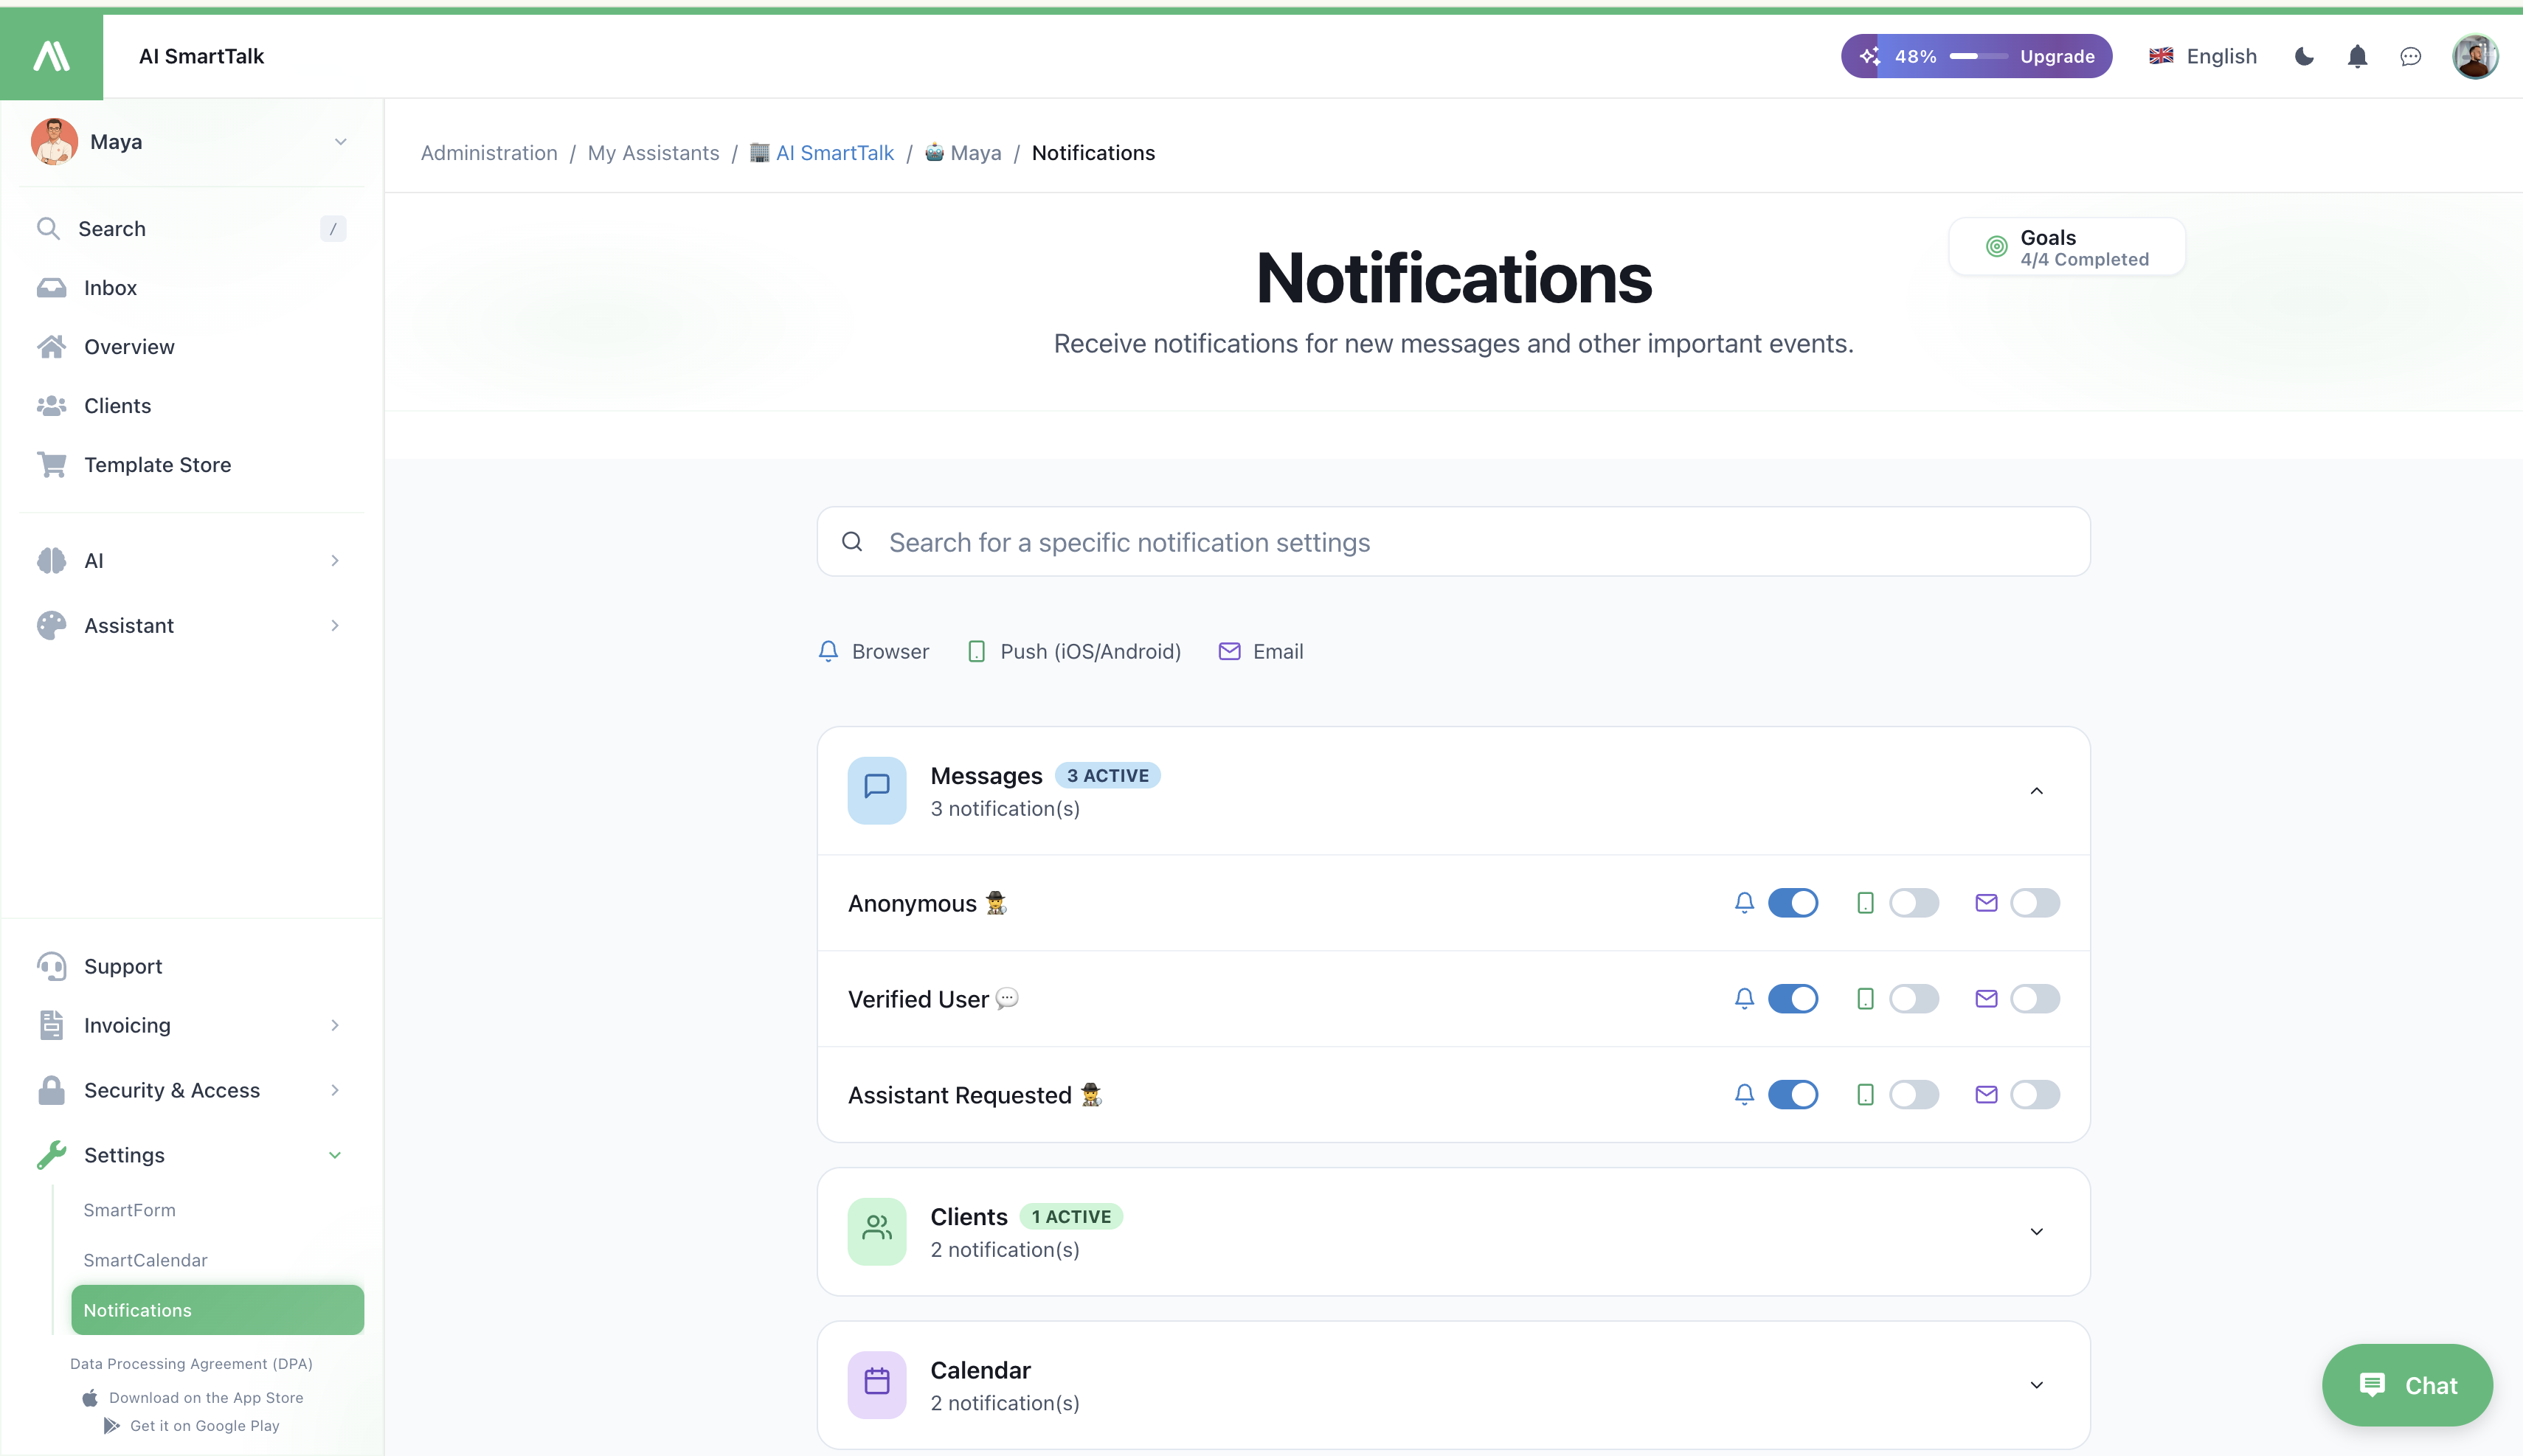The height and width of the screenshot is (1456, 2523).
Task: Expand the Calendar notifications section
Action: 2036,1385
